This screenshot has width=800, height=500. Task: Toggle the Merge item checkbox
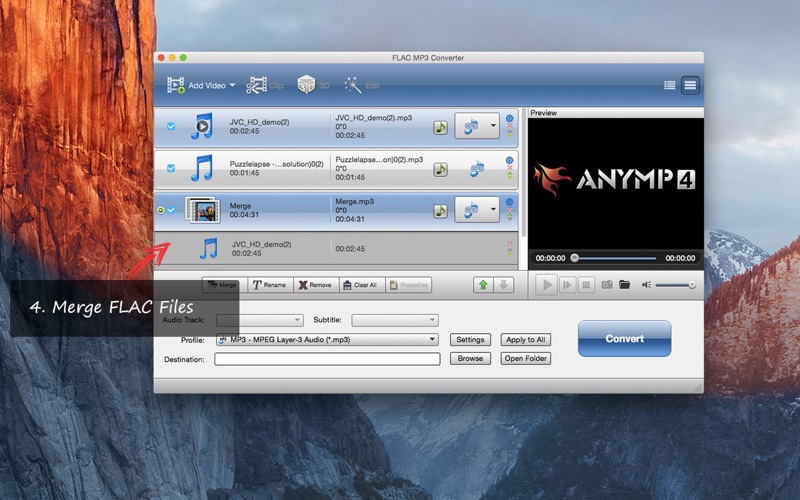point(171,210)
